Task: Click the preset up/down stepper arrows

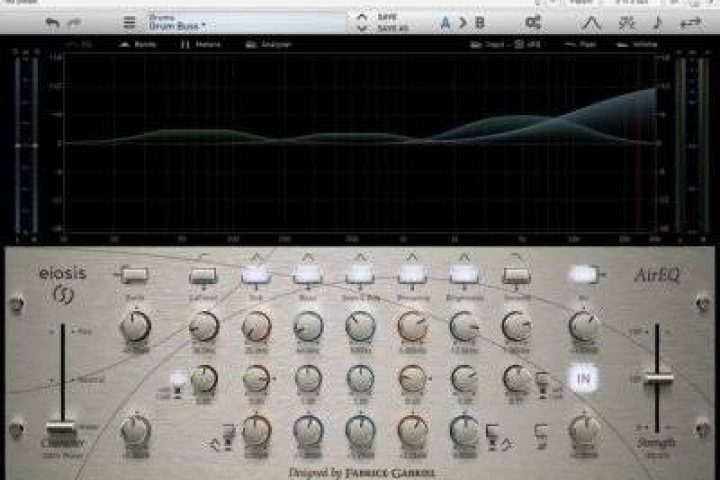Action: click(x=361, y=22)
